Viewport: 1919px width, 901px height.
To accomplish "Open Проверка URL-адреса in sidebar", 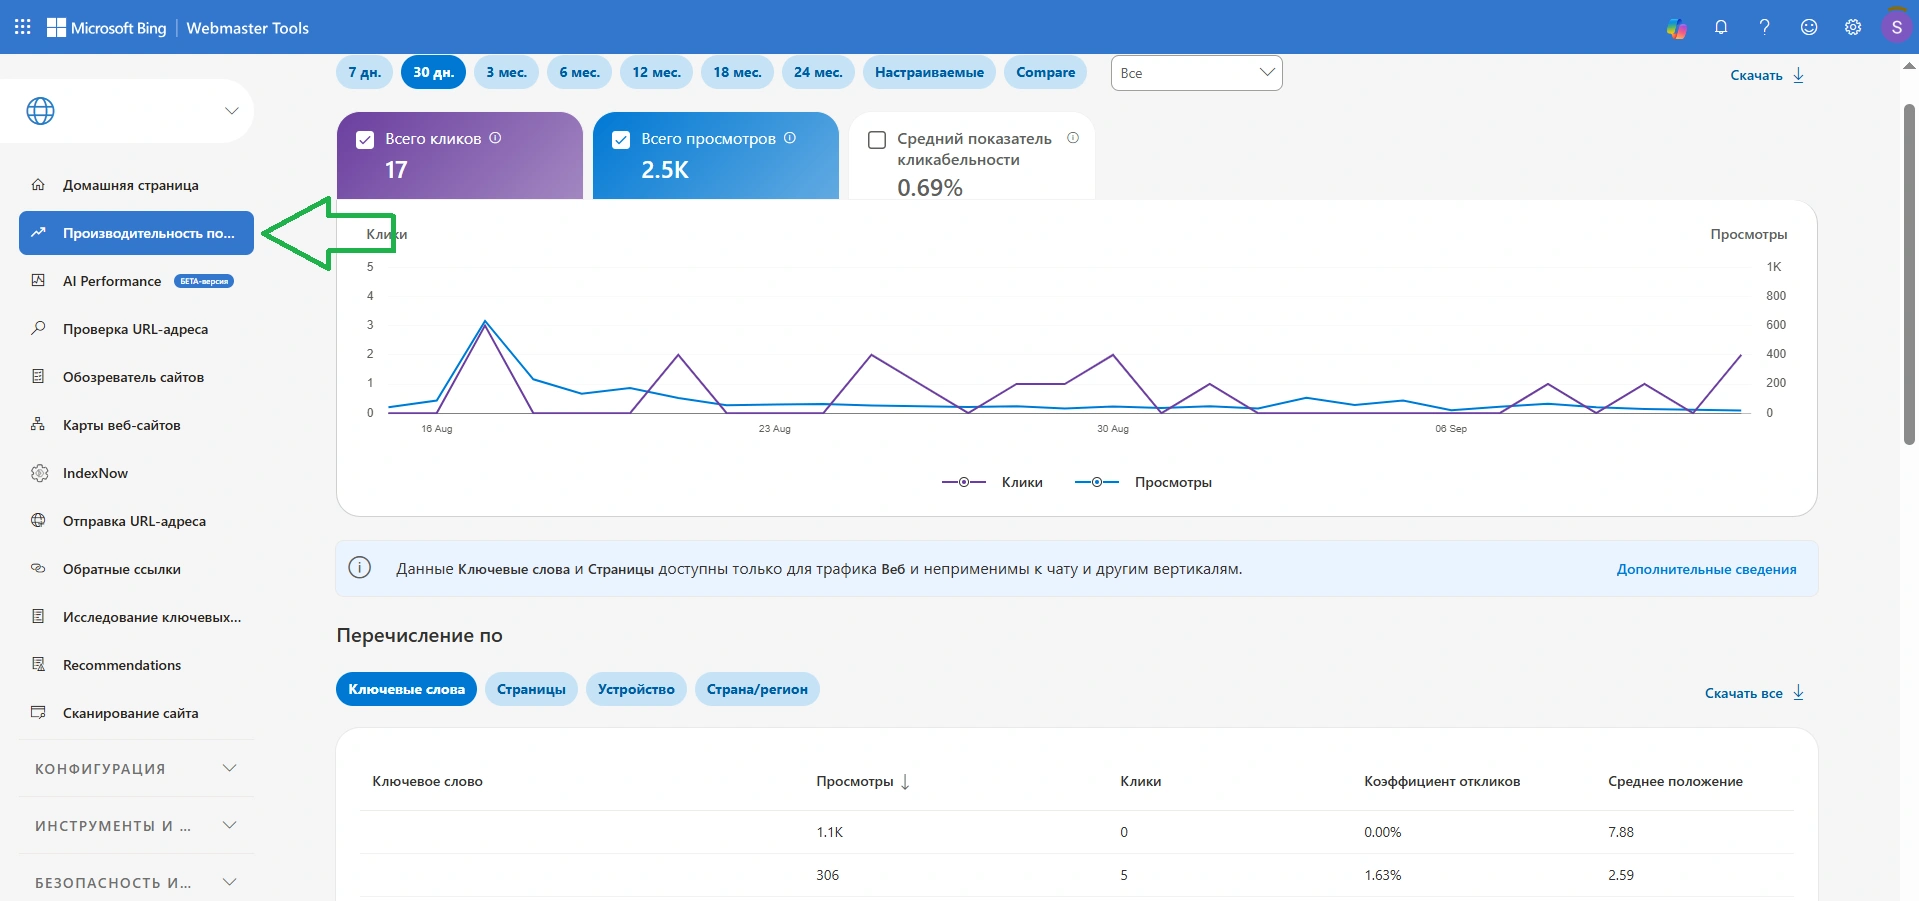I will [x=136, y=329].
